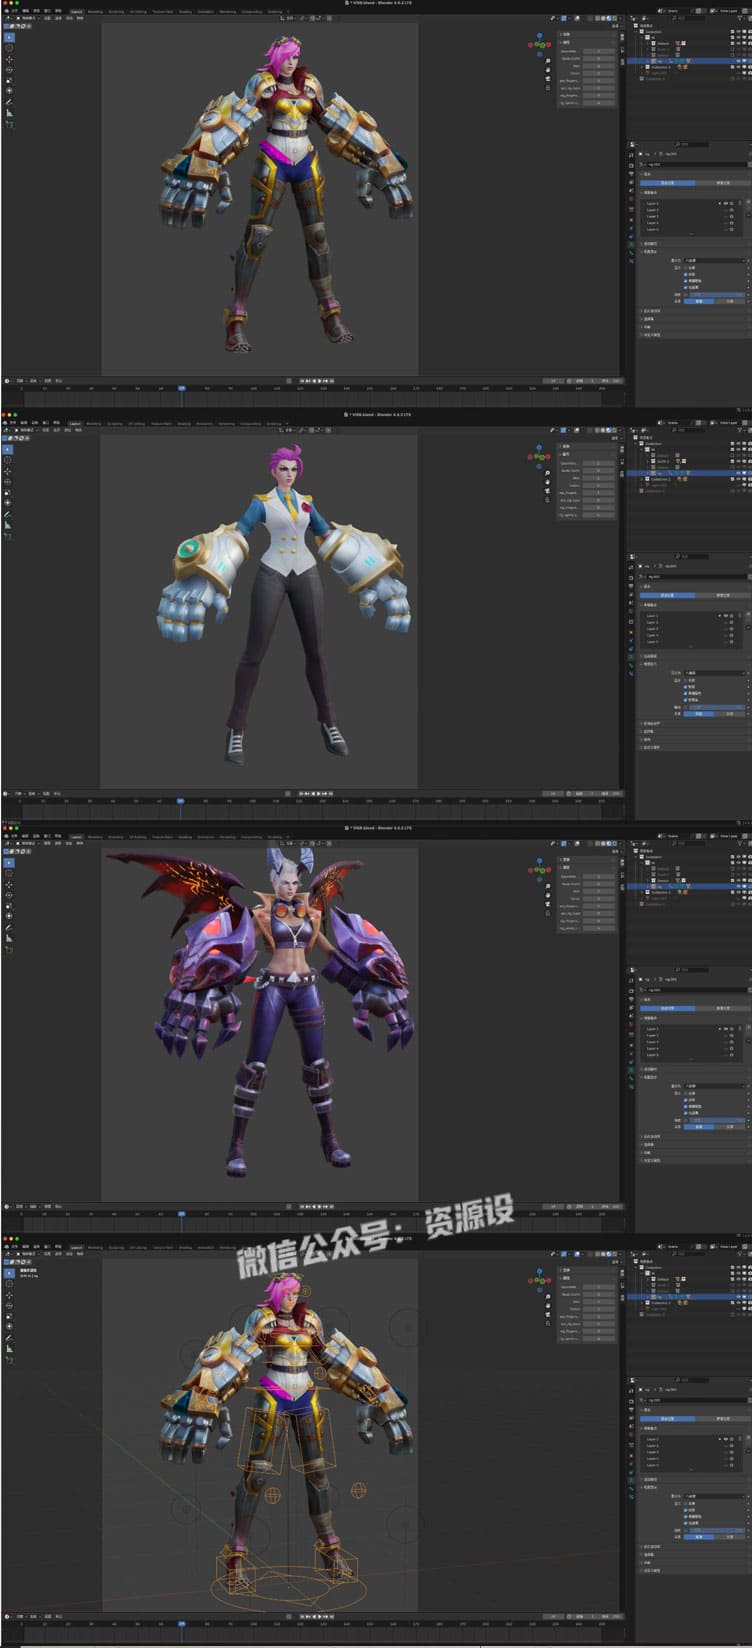This screenshot has width=752, height=1648.
Task: Select the Rotate tool in white-vest character window
Action: coord(9,482)
